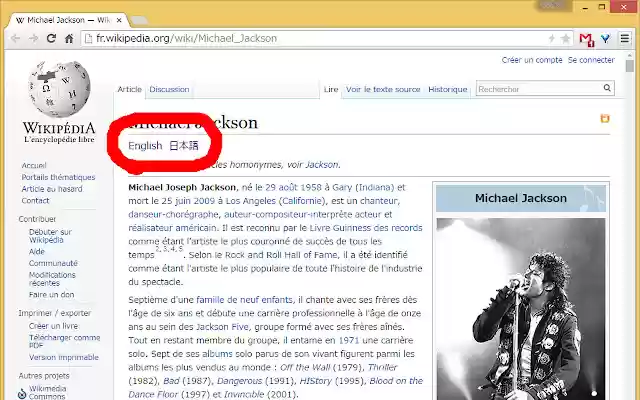Open Voir le texte source tab
The height and width of the screenshot is (400, 640).
coord(383,89)
